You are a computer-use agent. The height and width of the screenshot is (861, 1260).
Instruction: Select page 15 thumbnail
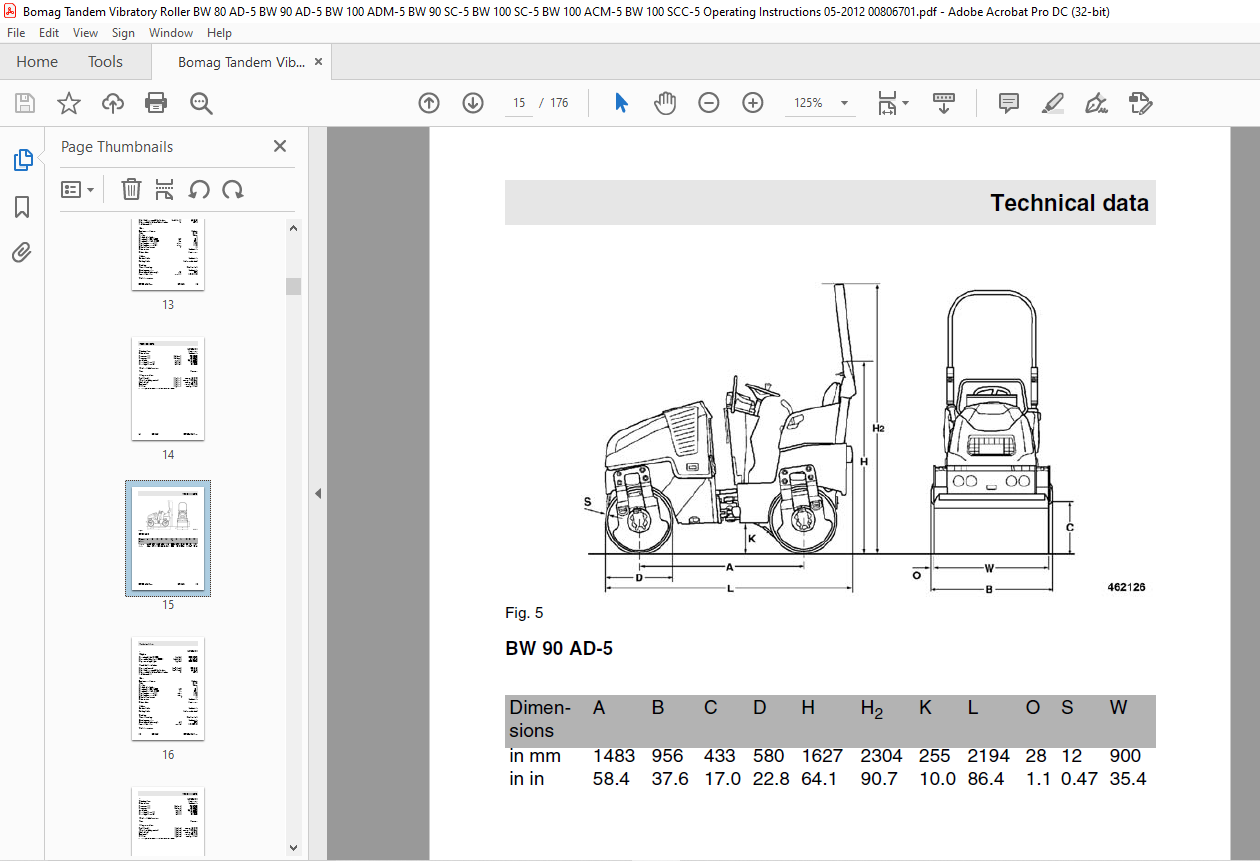168,538
